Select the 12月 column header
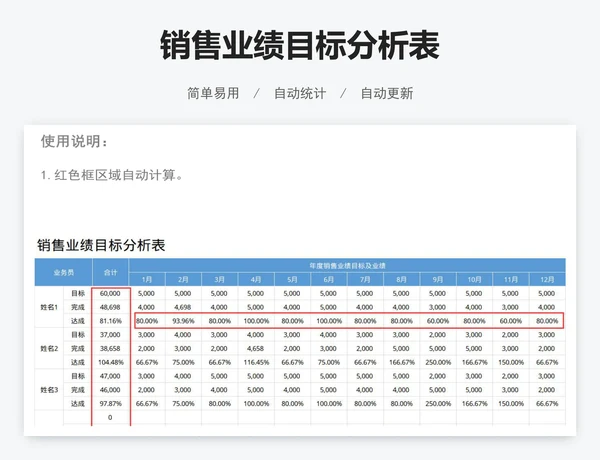Image resolution: width=600 pixels, height=460 pixels. [547, 279]
